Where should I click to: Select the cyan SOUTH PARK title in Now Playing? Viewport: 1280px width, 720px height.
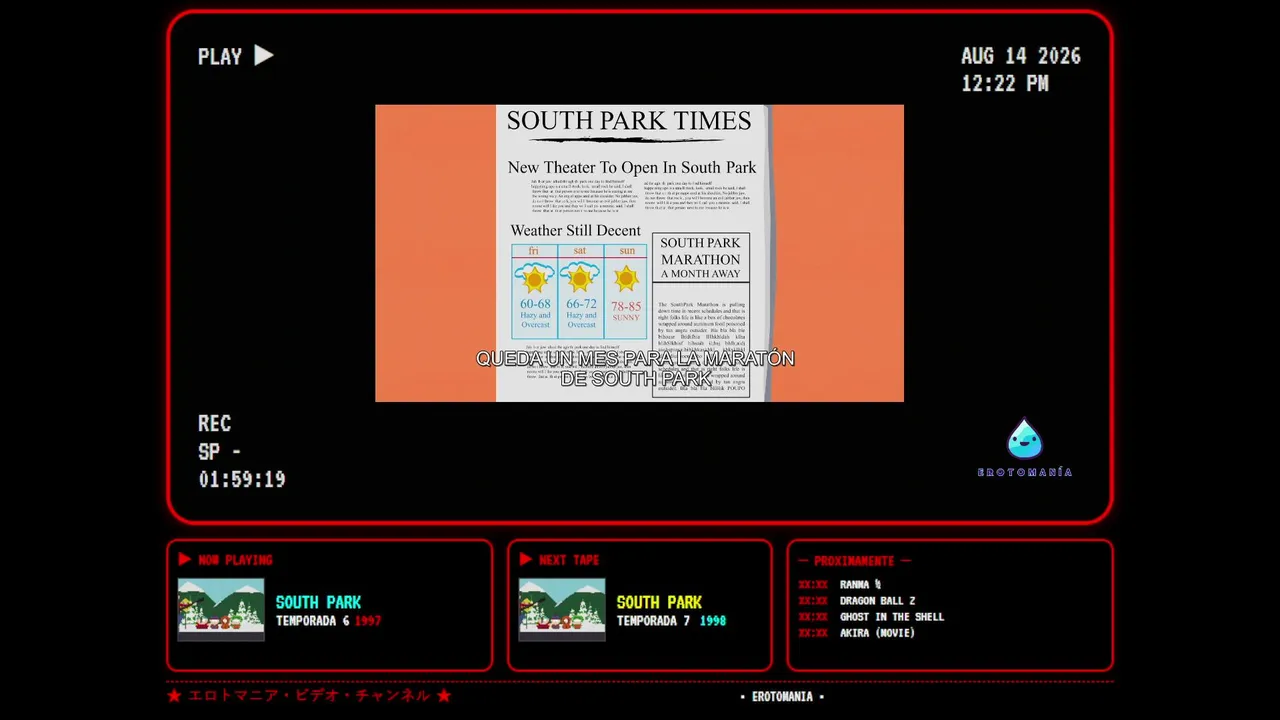pyautogui.click(x=318, y=602)
